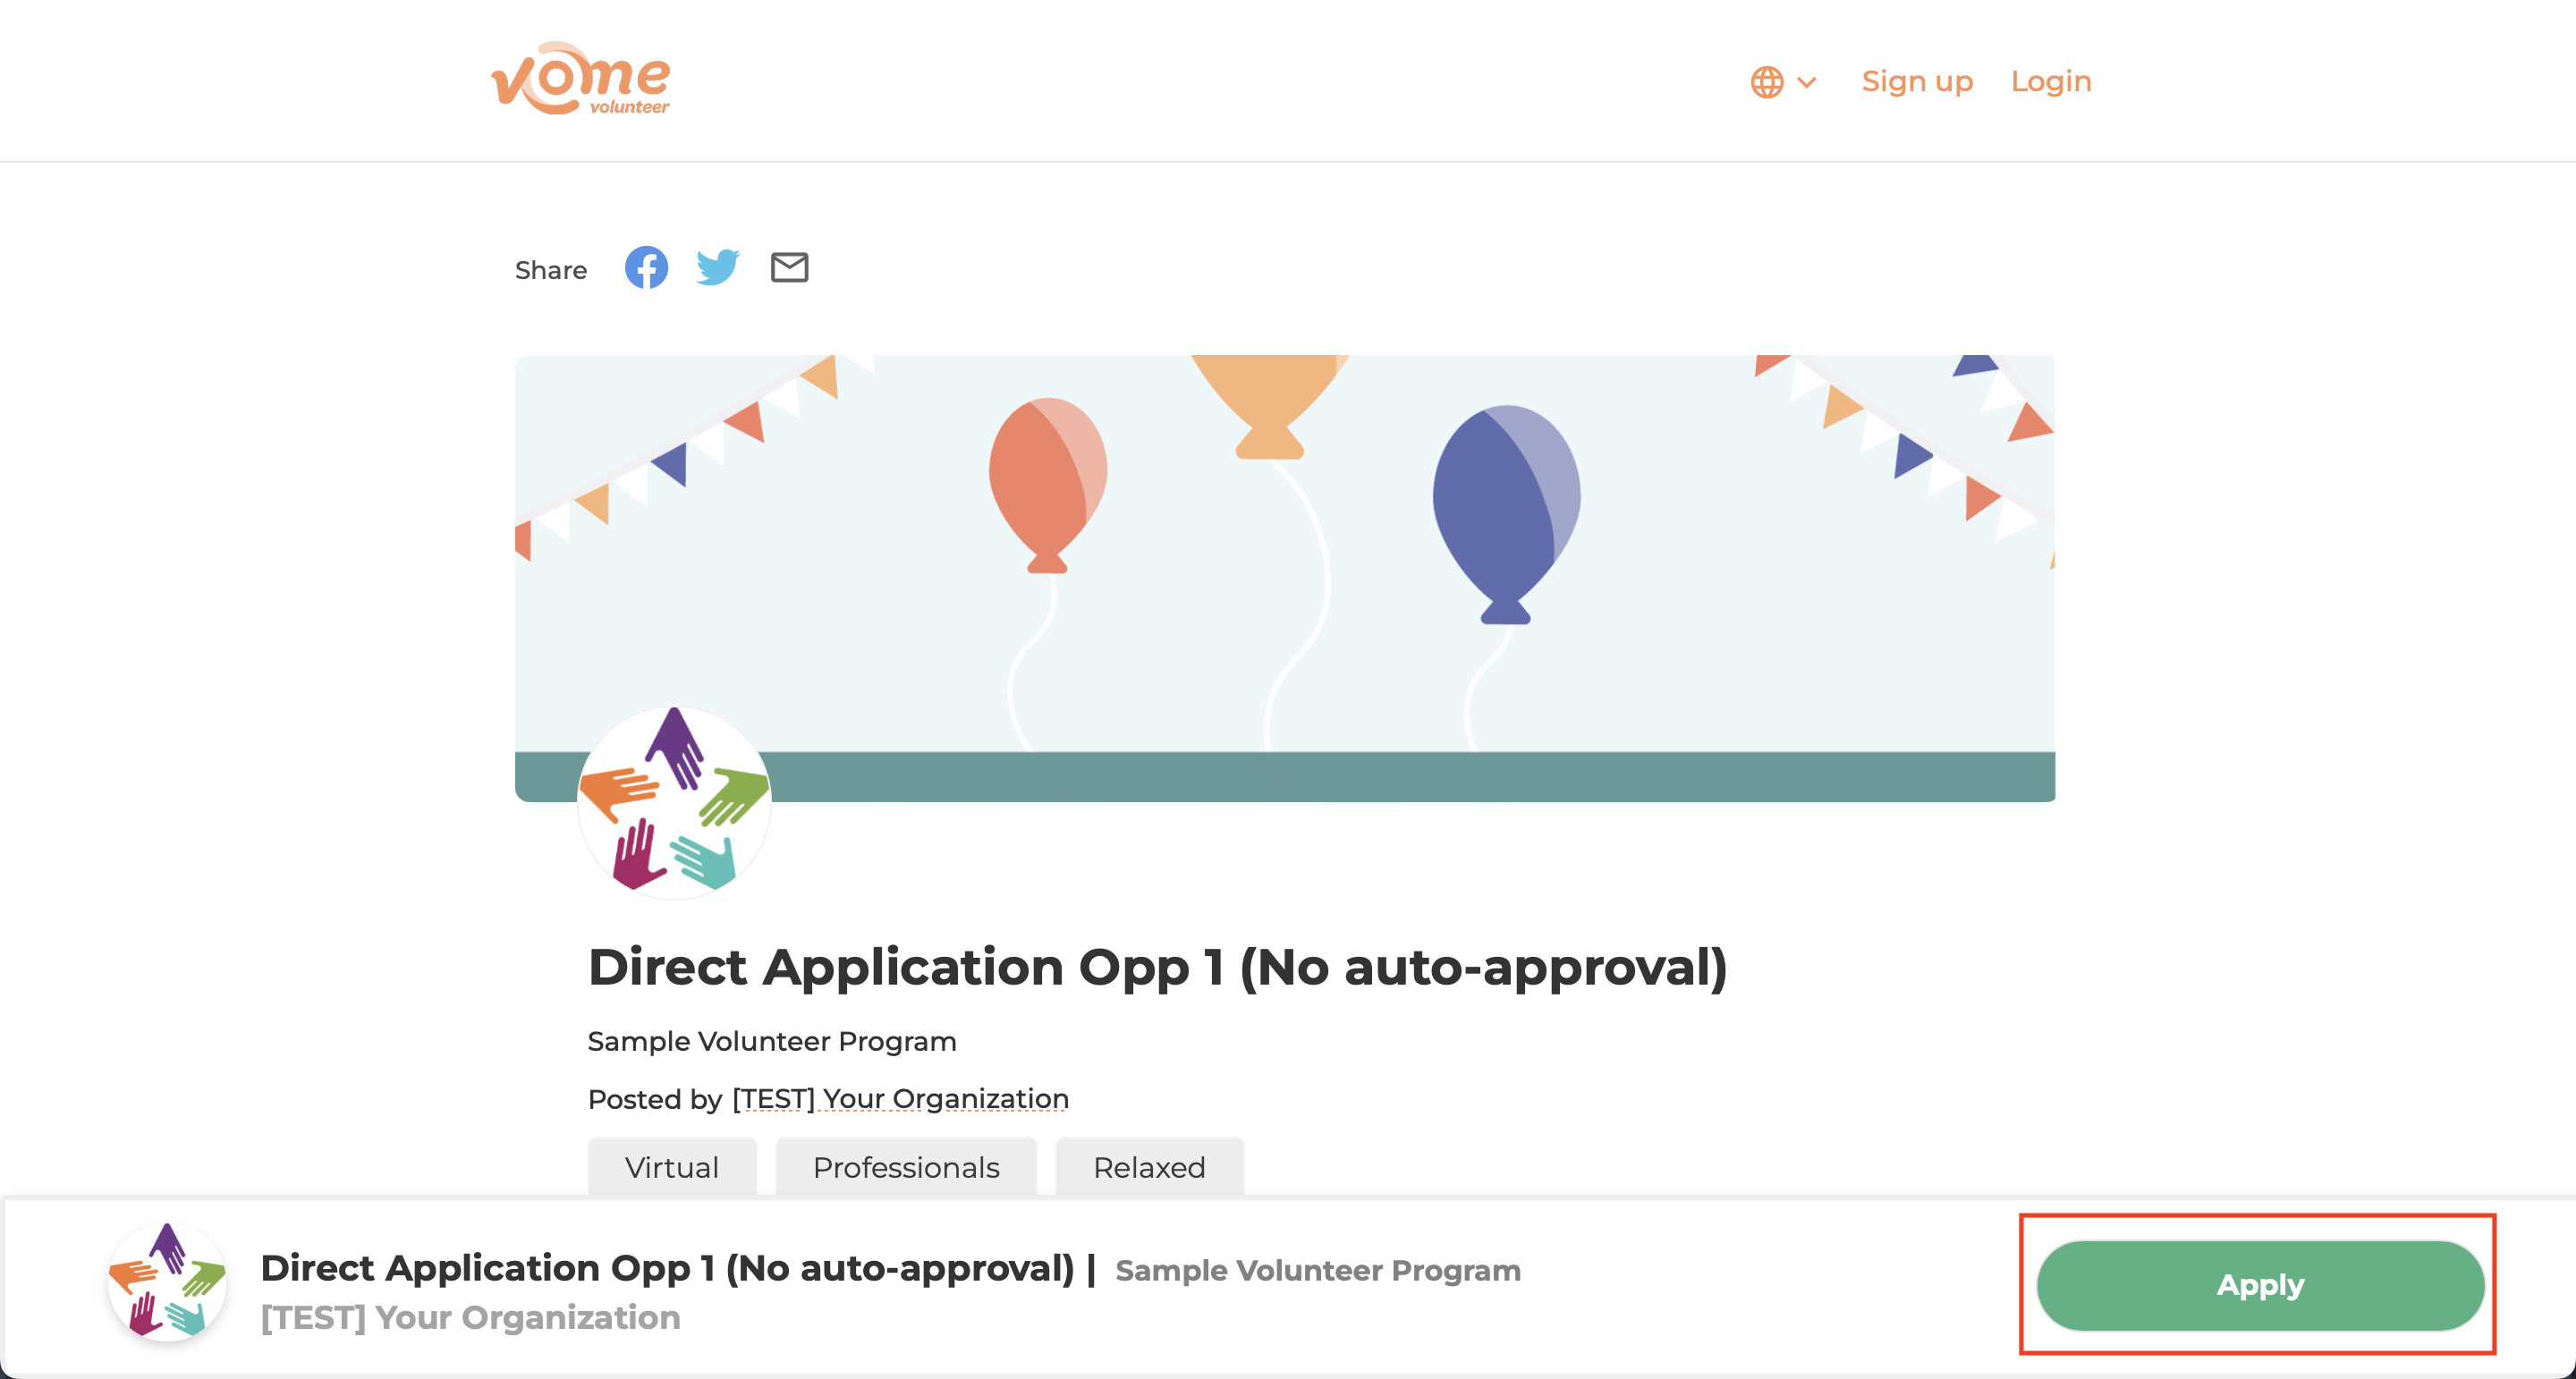Image resolution: width=2576 pixels, height=1379 pixels.
Task: Click the gray "[TEST] Your Organization" bottom text
Action: tap(470, 1318)
